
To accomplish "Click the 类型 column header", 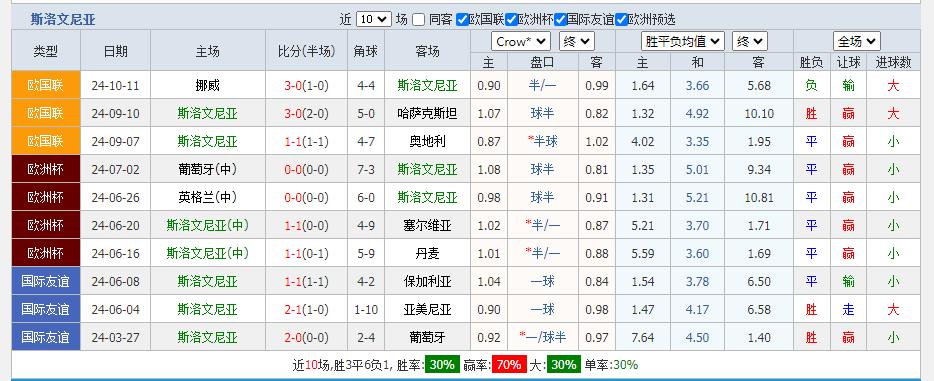I will coord(46,51).
